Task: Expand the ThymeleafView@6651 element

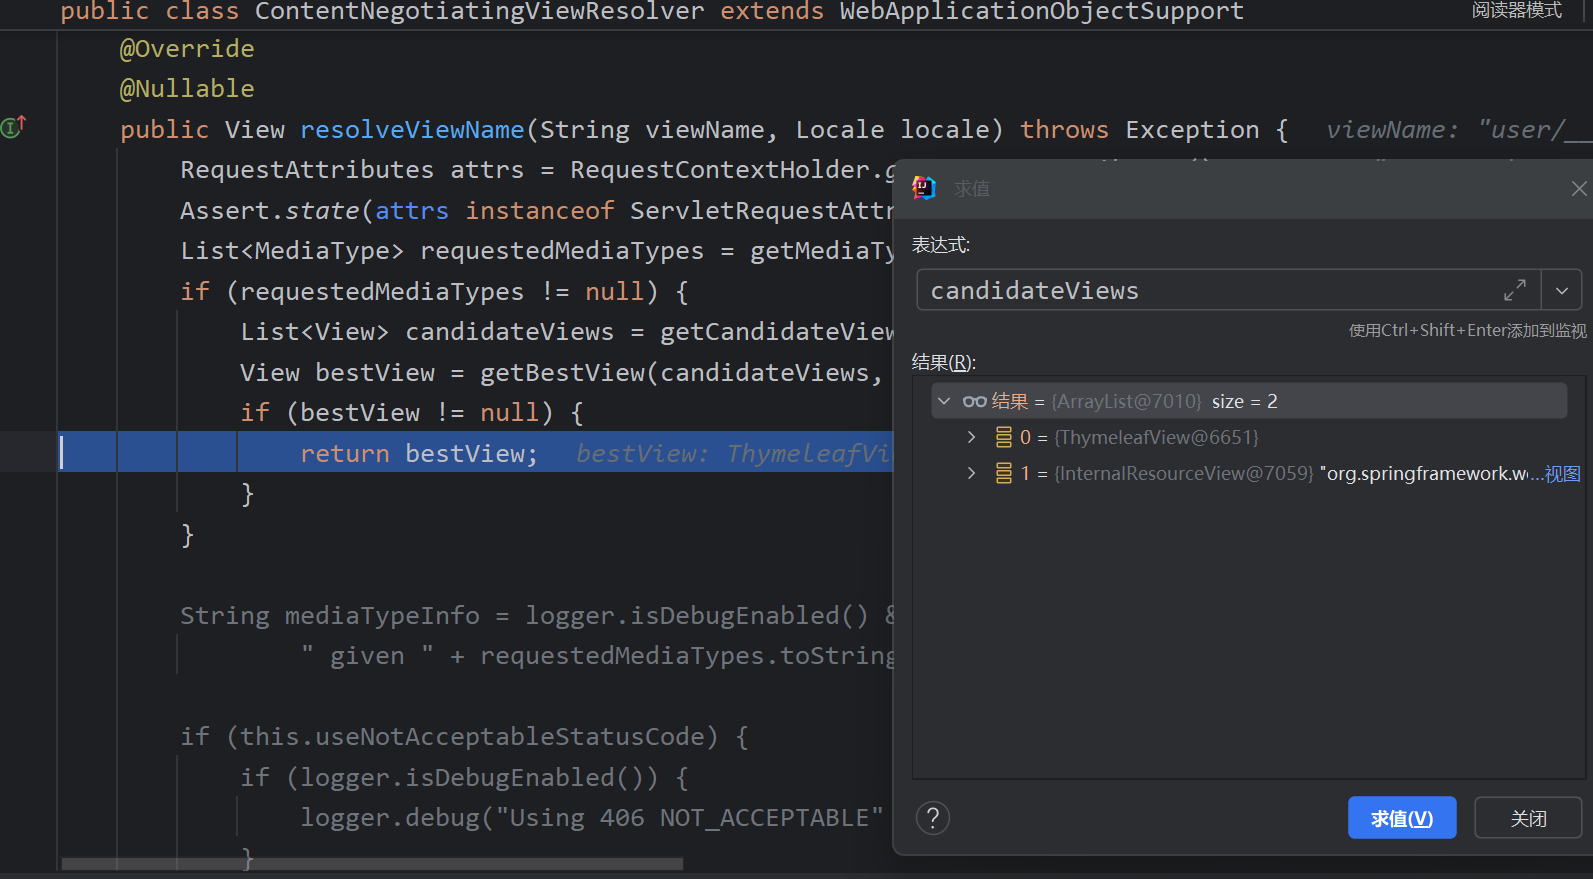Action: (971, 437)
